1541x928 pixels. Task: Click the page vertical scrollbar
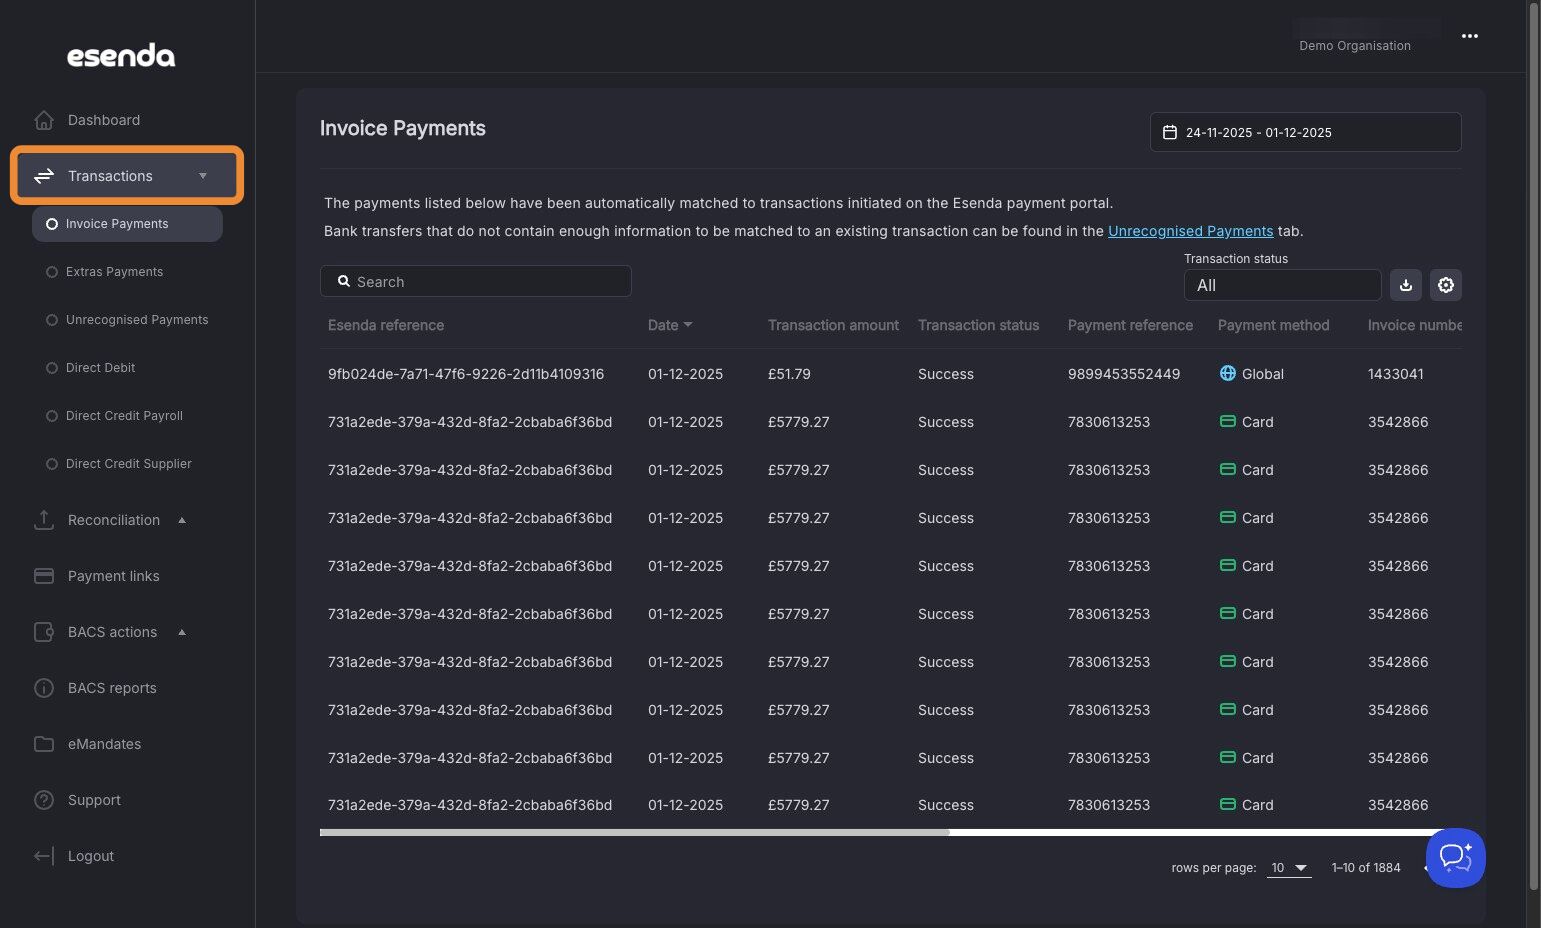coord(1534,445)
